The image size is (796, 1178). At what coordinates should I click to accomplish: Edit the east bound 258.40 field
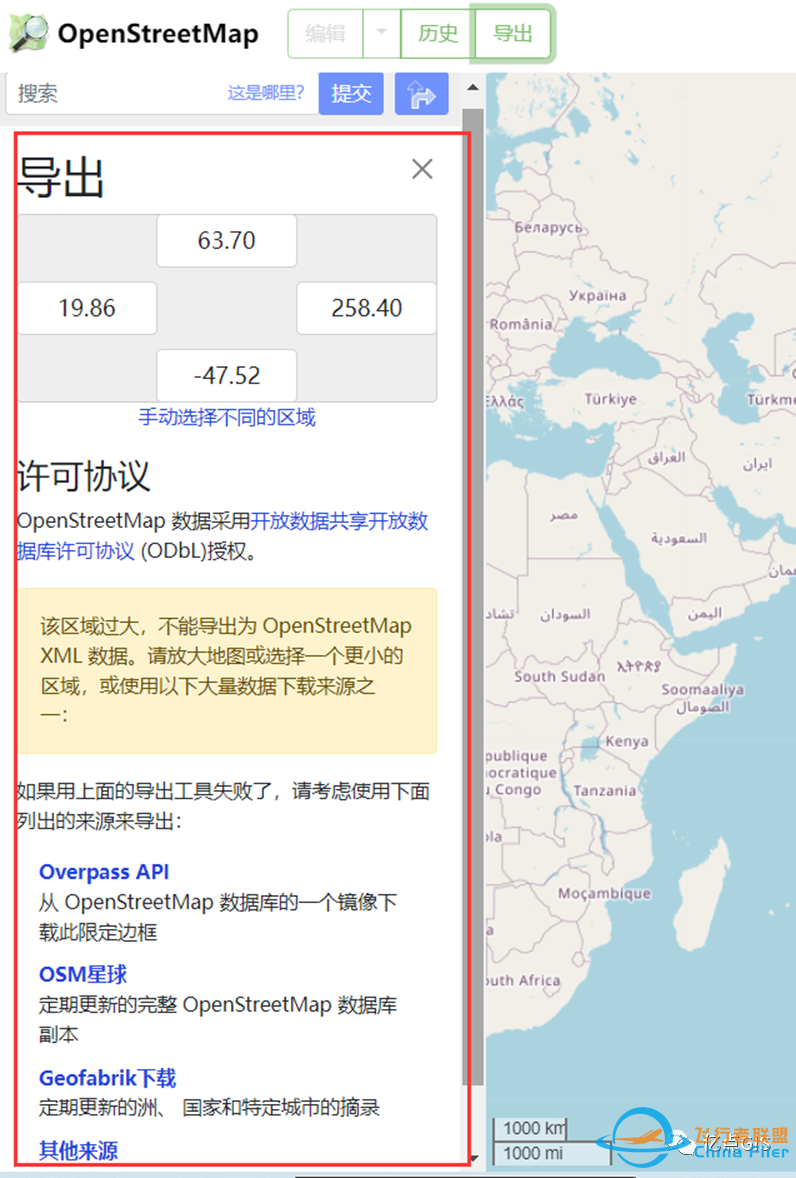[x=366, y=308]
